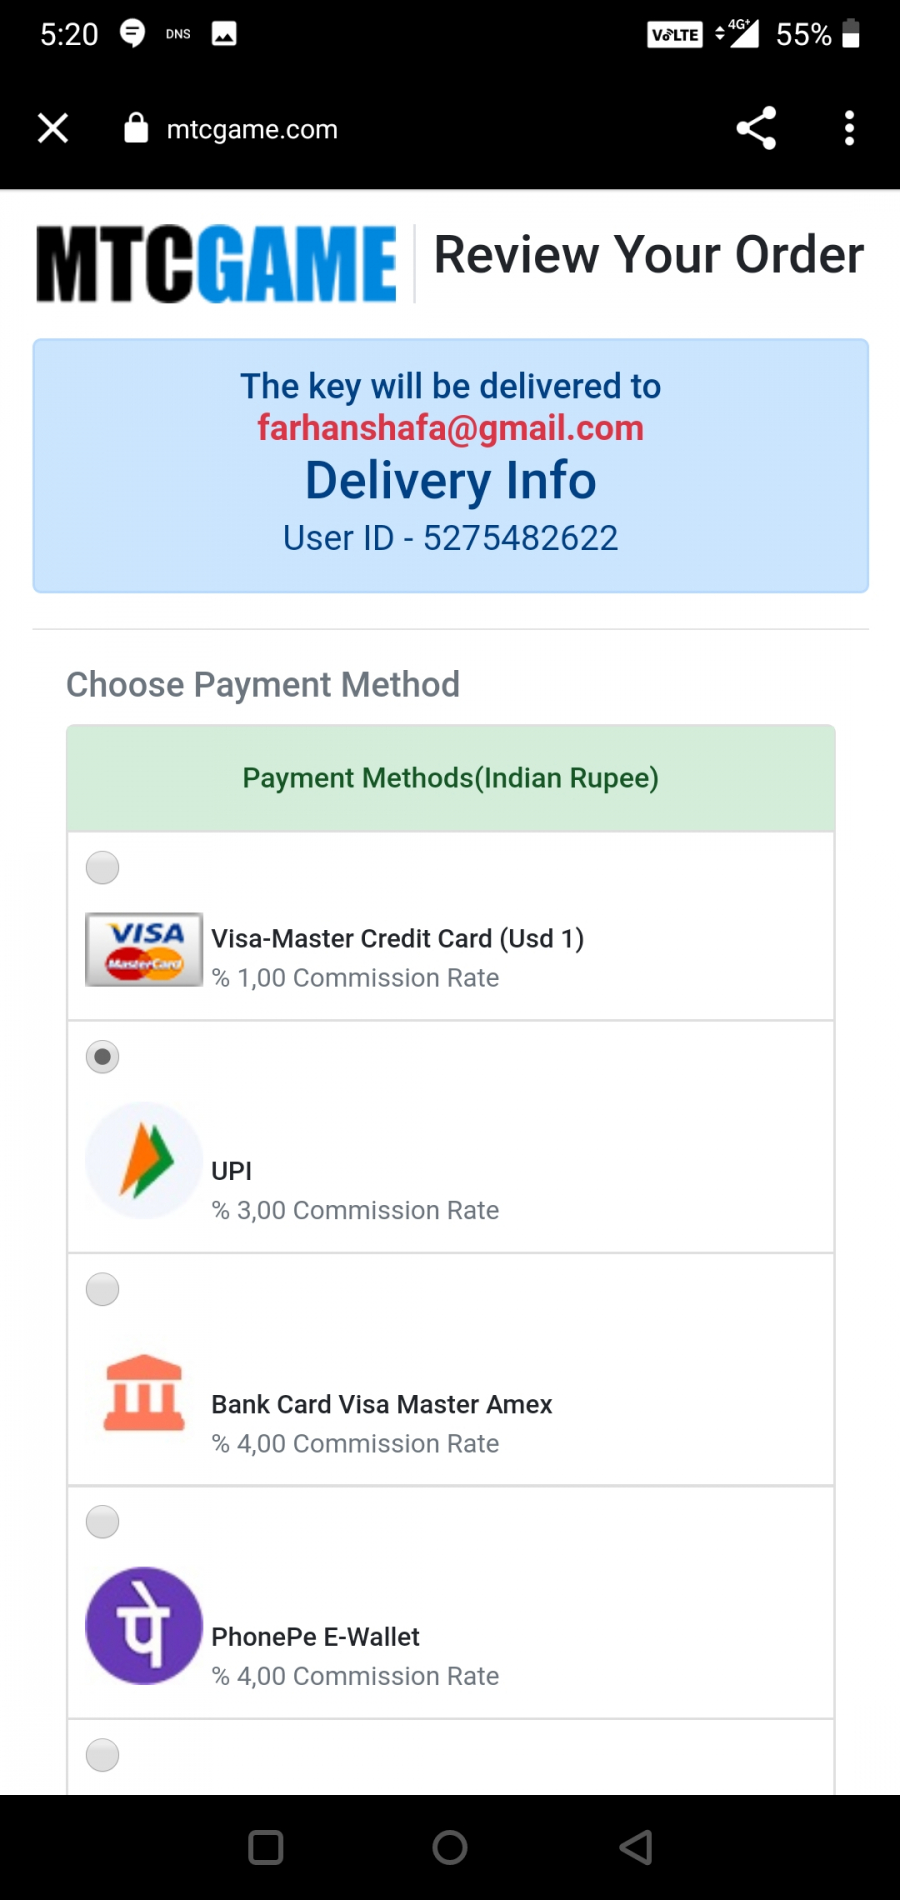
Task: Tap the share icon in browser bar
Action: tap(756, 128)
